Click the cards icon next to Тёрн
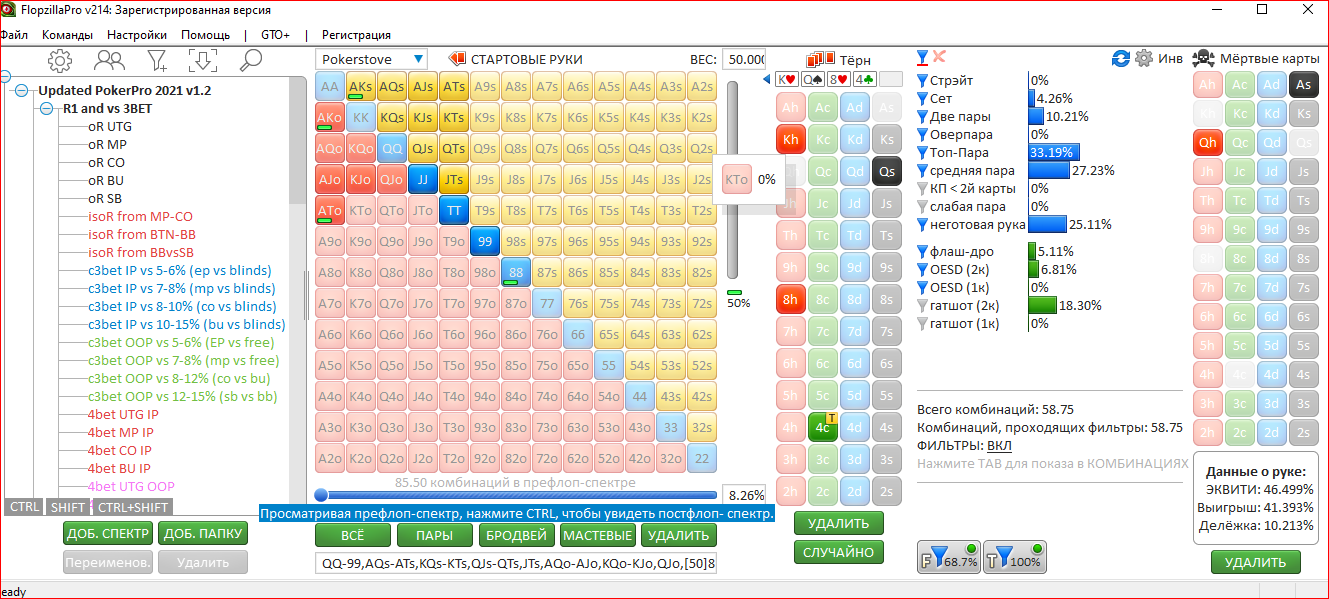The height and width of the screenshot is (599, 1329). (820, 59)
